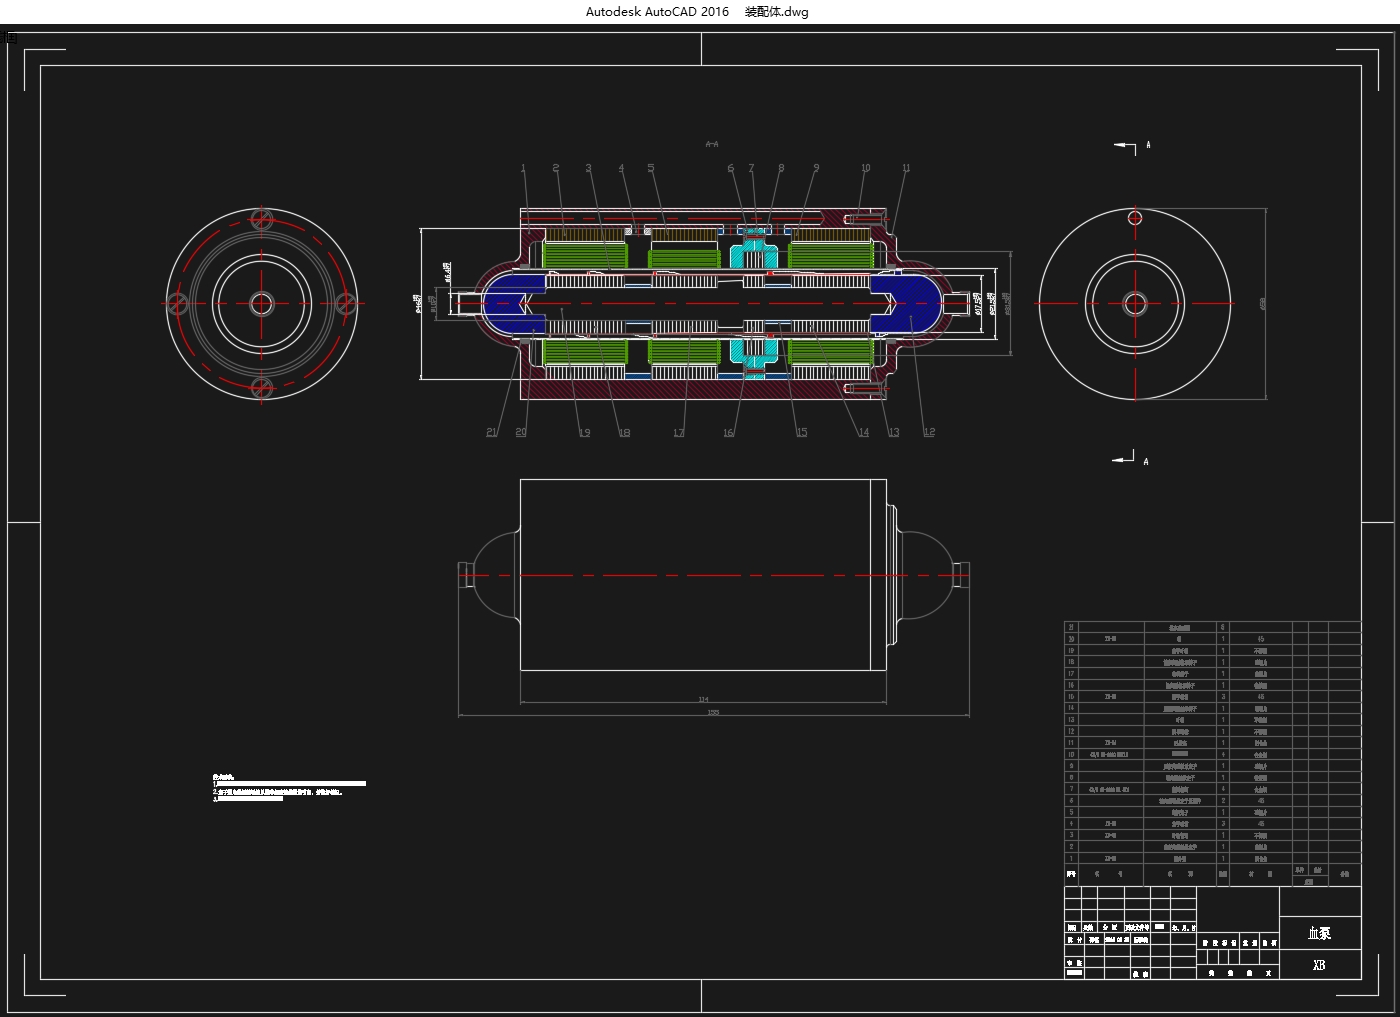This screenshot has height=1017, width=1400.
Task: Select top bolt hole in left flange view
Action: pos(262,219)
